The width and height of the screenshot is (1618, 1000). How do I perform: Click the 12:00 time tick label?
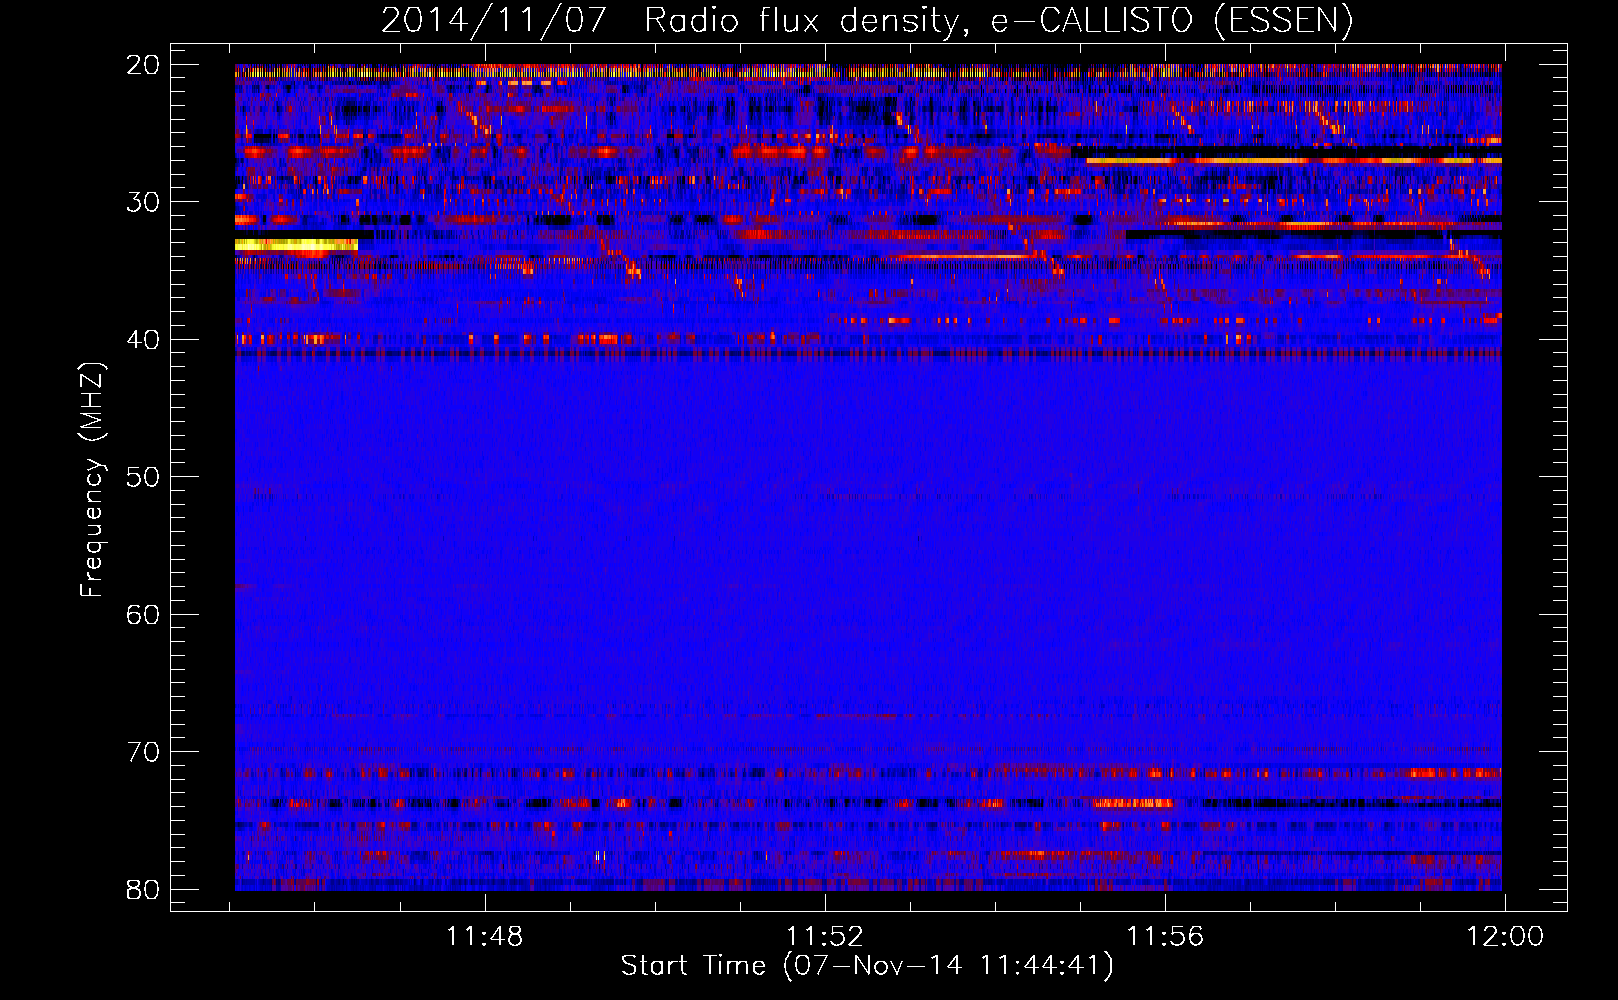click(x=1505, y=937)
